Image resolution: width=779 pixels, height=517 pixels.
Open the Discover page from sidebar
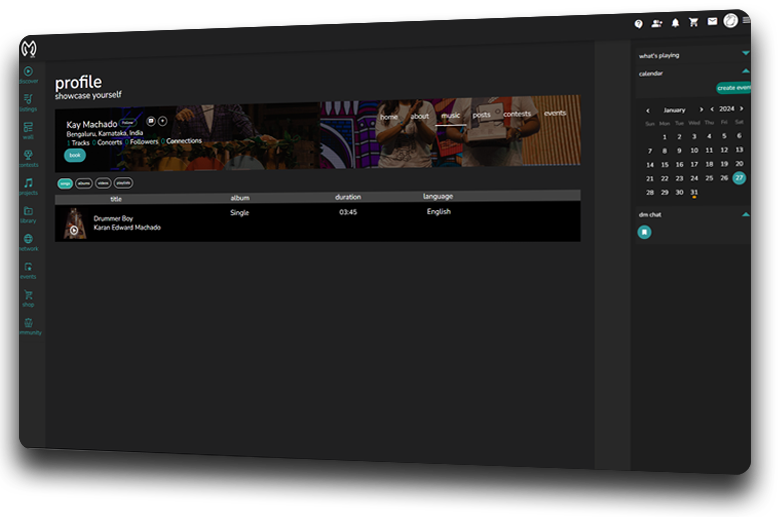29,72
